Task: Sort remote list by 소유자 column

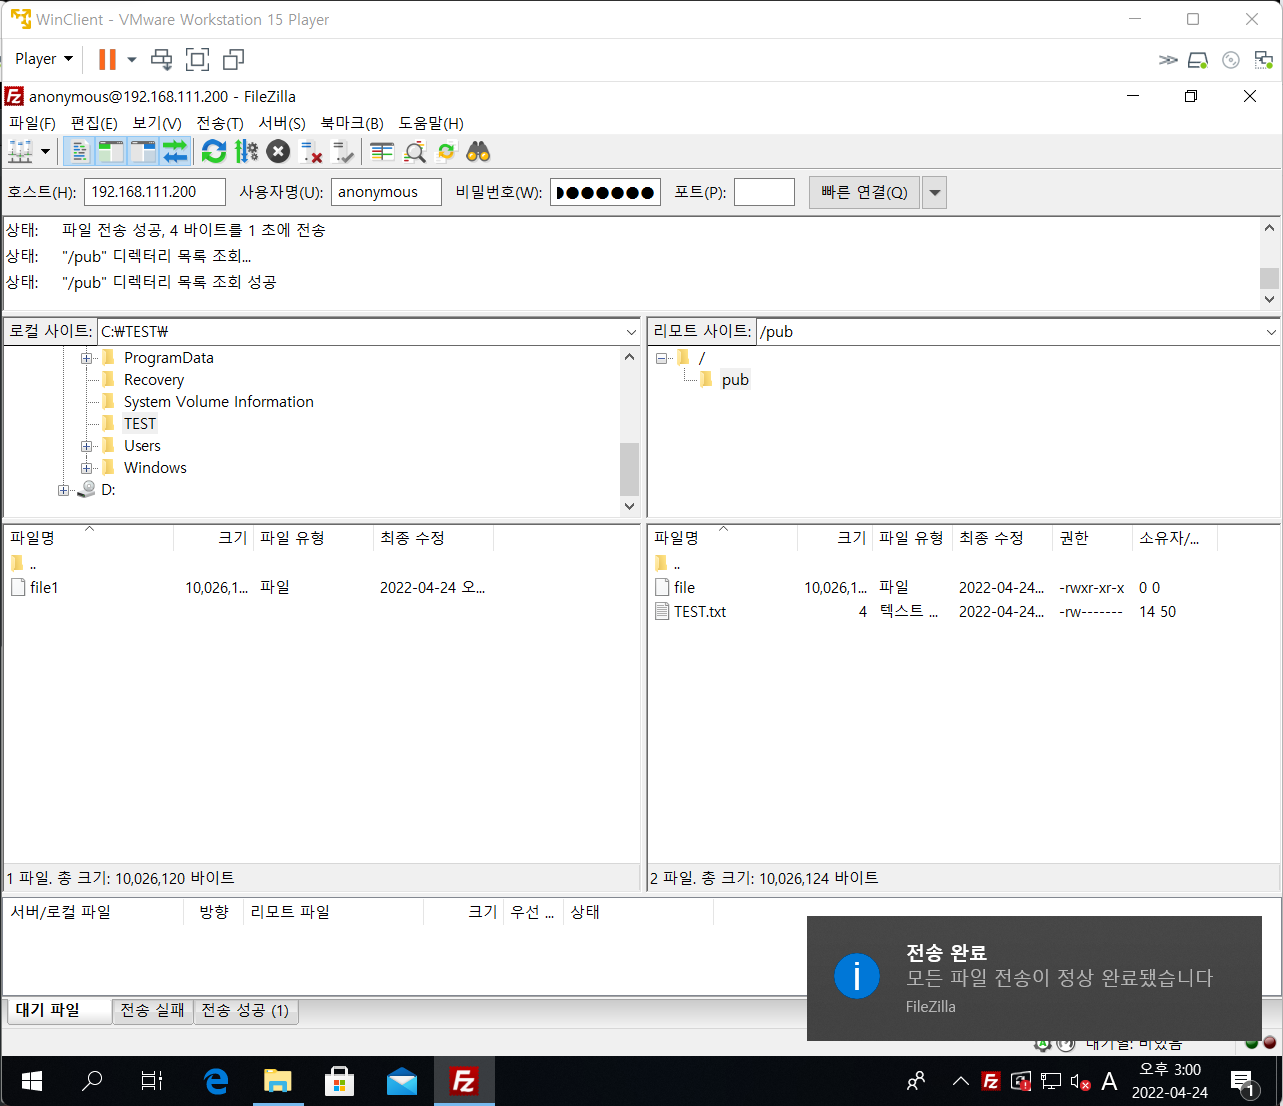Action: pyautogui.click(x=1173, y=538)
